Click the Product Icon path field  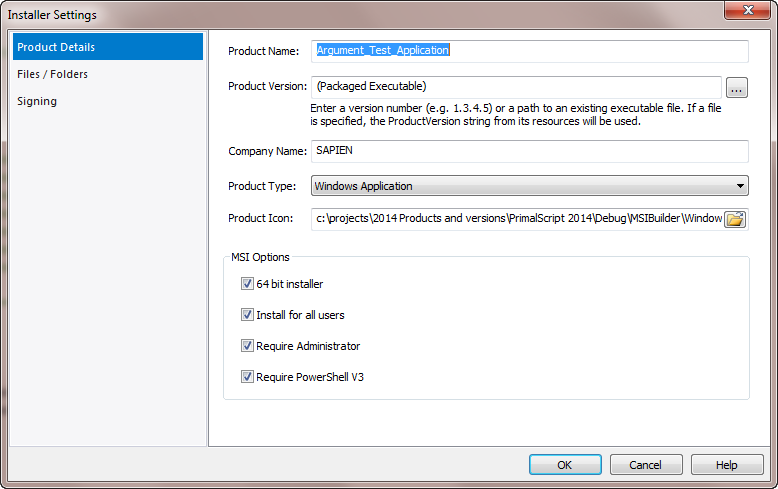pos(518,219)
